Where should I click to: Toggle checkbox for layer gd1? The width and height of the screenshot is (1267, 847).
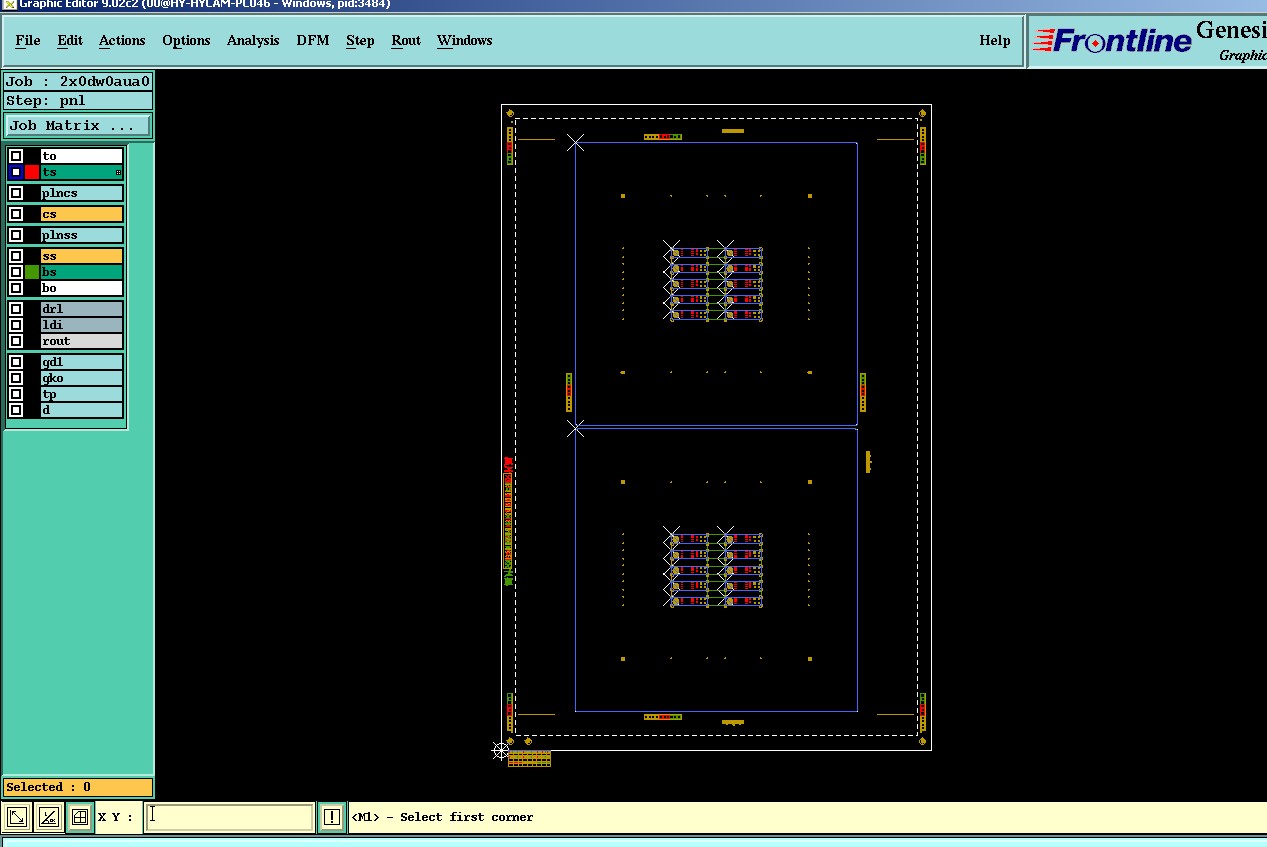coord(16,362)
